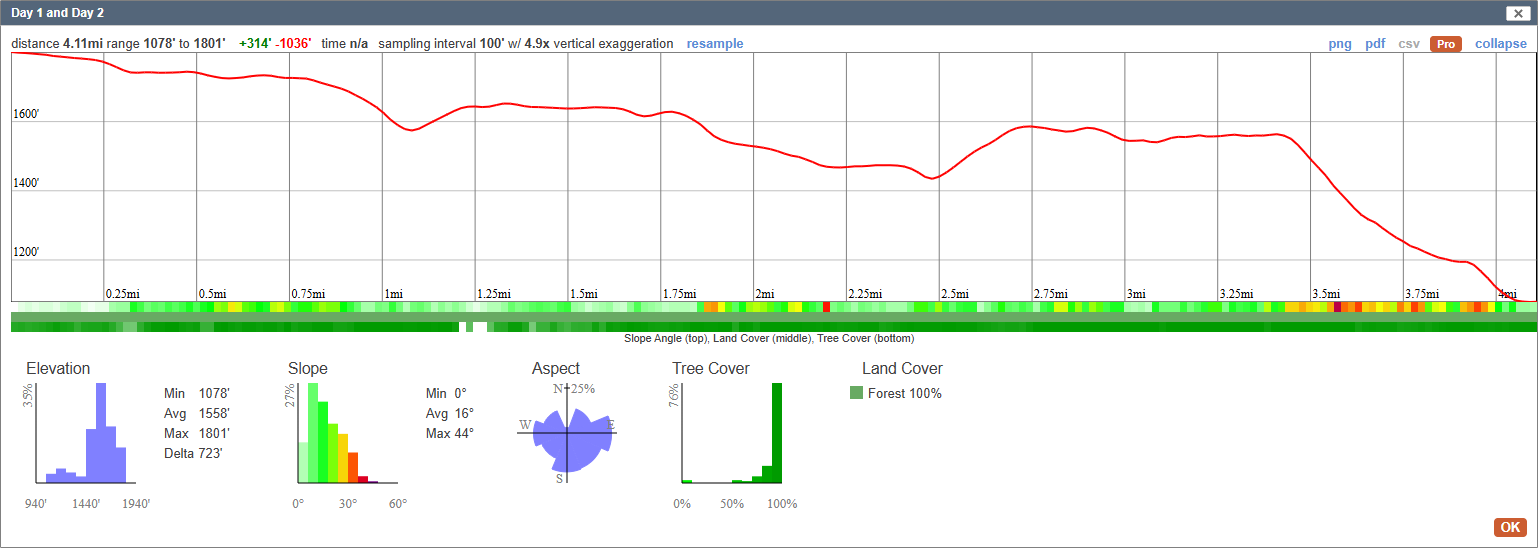Image resolution: width=1538 pixels, height=548 pixels.
Task: Collapse the elevation profile panel
Action: coord(1501,44)
